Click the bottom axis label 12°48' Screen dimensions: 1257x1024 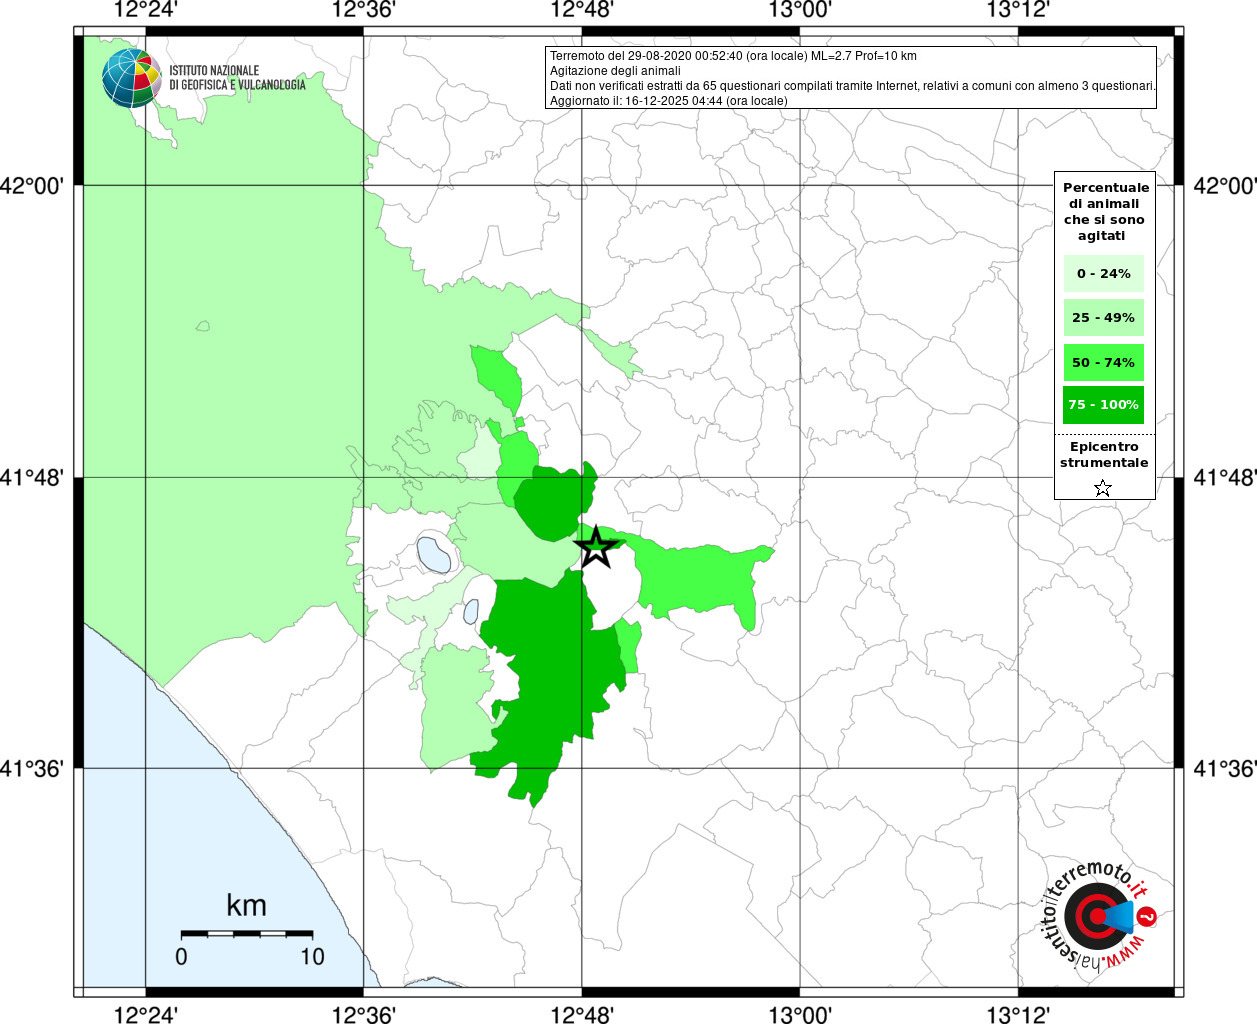pos(582,1014)
